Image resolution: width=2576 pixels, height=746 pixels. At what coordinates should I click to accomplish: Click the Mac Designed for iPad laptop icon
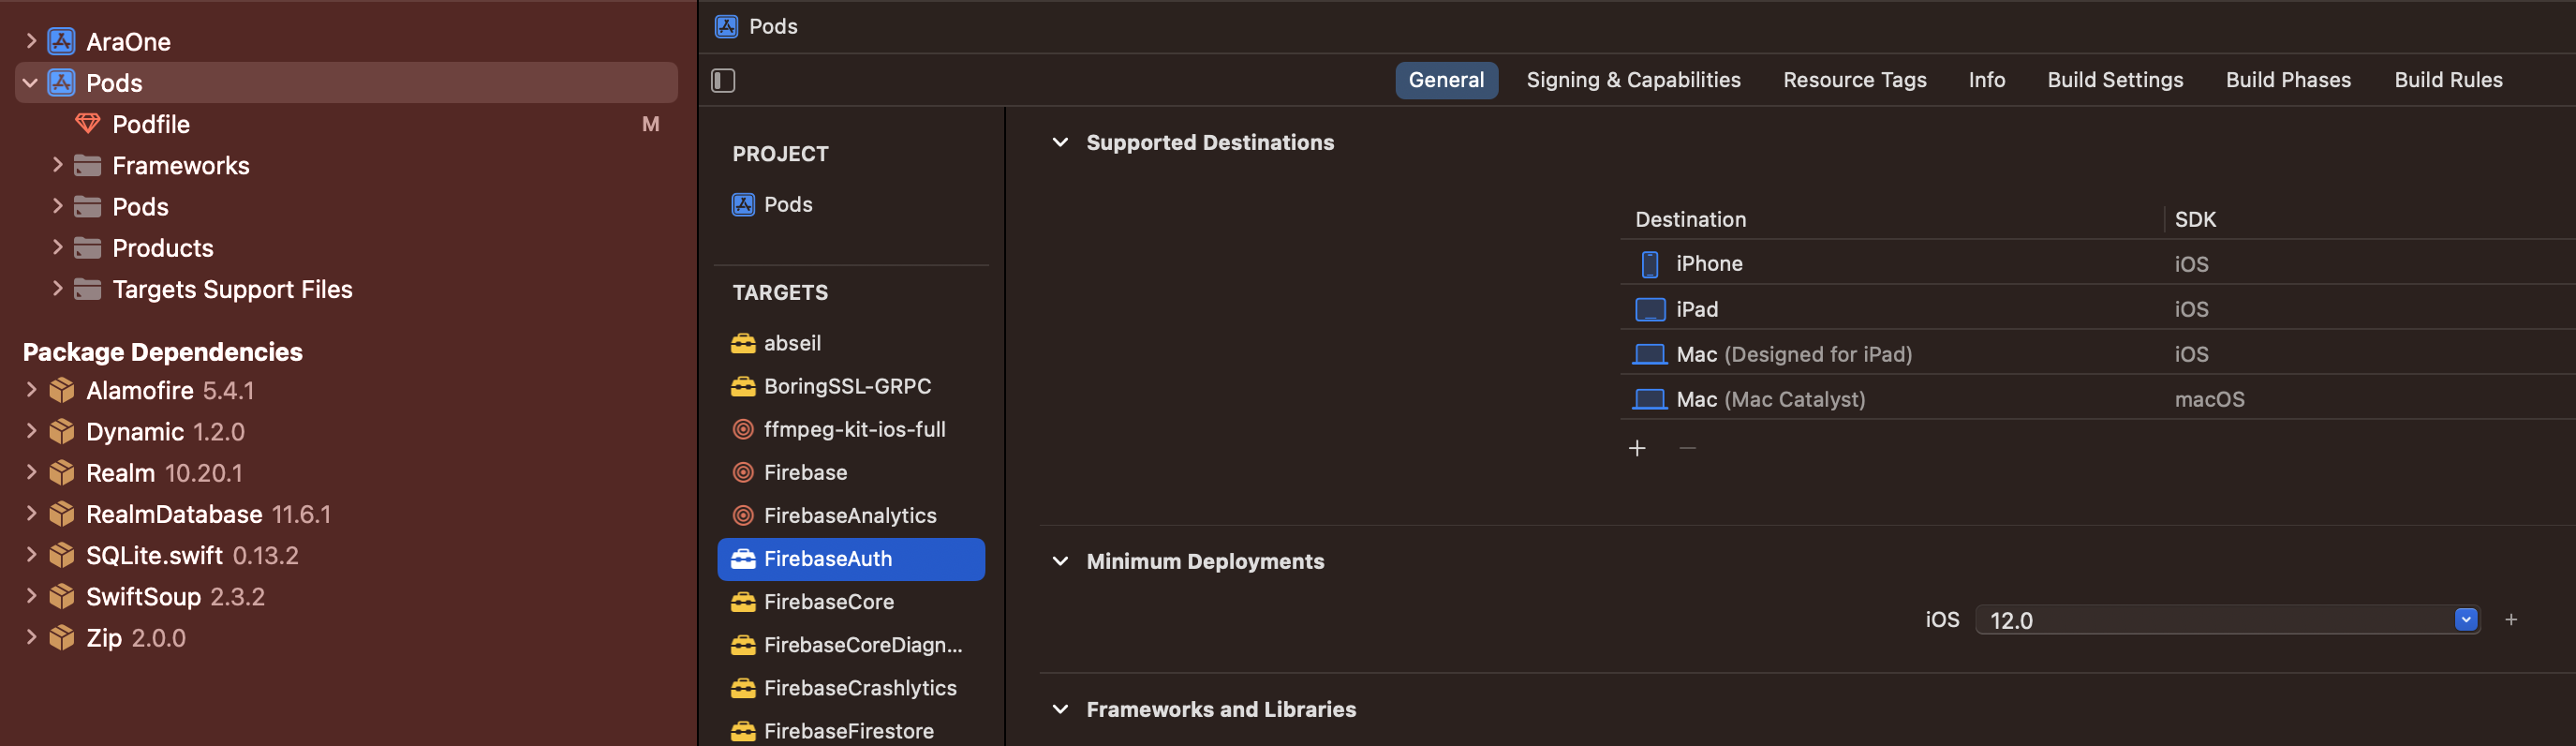pos(1650,354)
